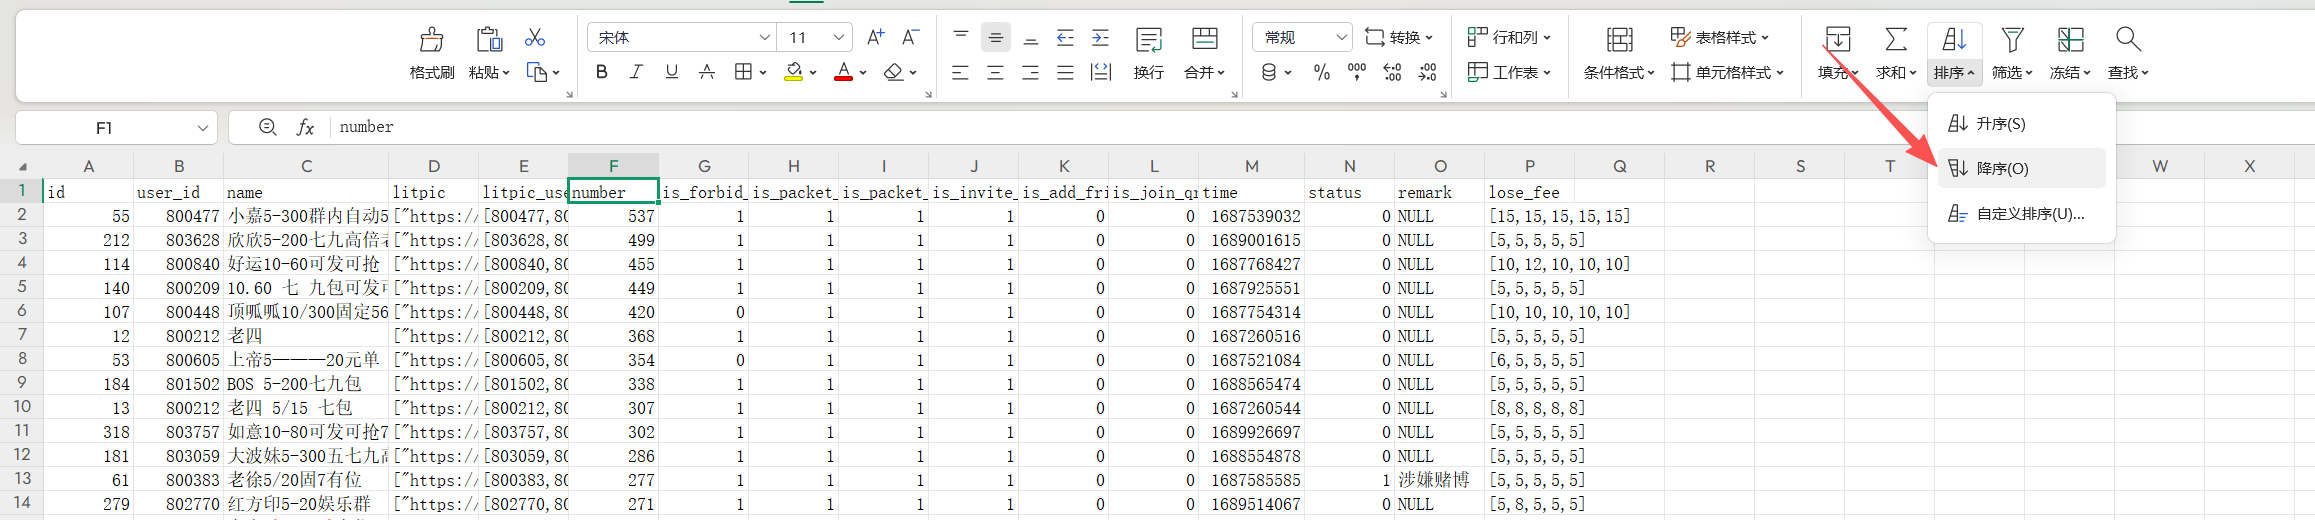The height and width of the screenshot is (520, 2315).
Task: Click the Freeze panes (冻结) icon
Action: [x=2070, y=40]
